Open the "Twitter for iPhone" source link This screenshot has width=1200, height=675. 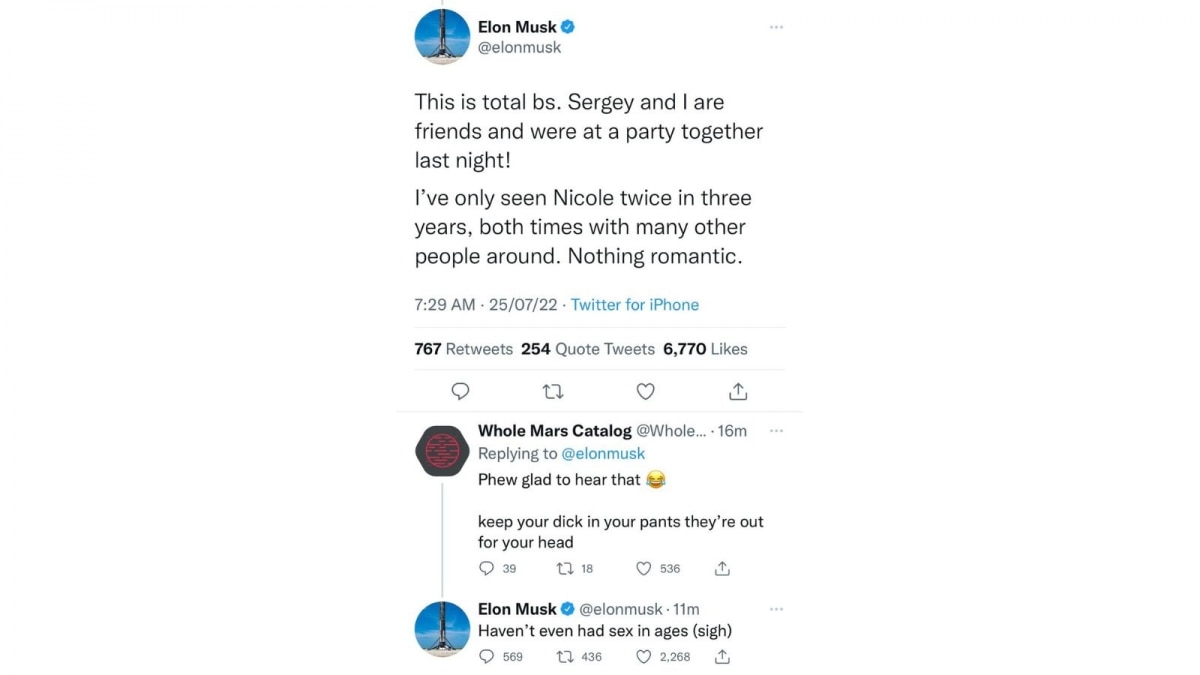635,305
